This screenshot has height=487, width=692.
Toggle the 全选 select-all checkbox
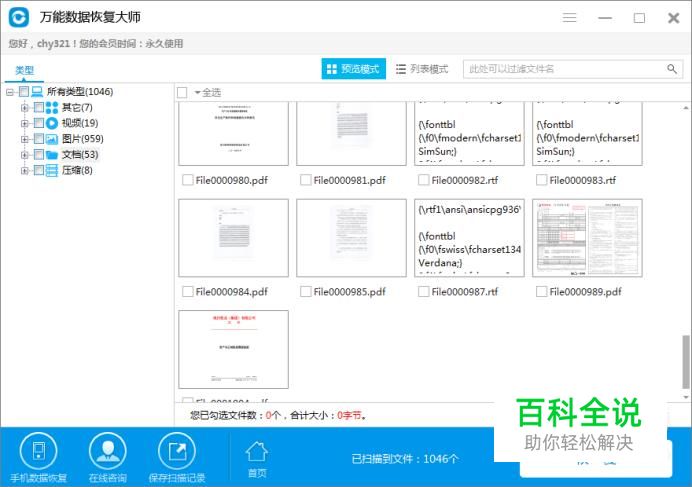click(182, 93)
